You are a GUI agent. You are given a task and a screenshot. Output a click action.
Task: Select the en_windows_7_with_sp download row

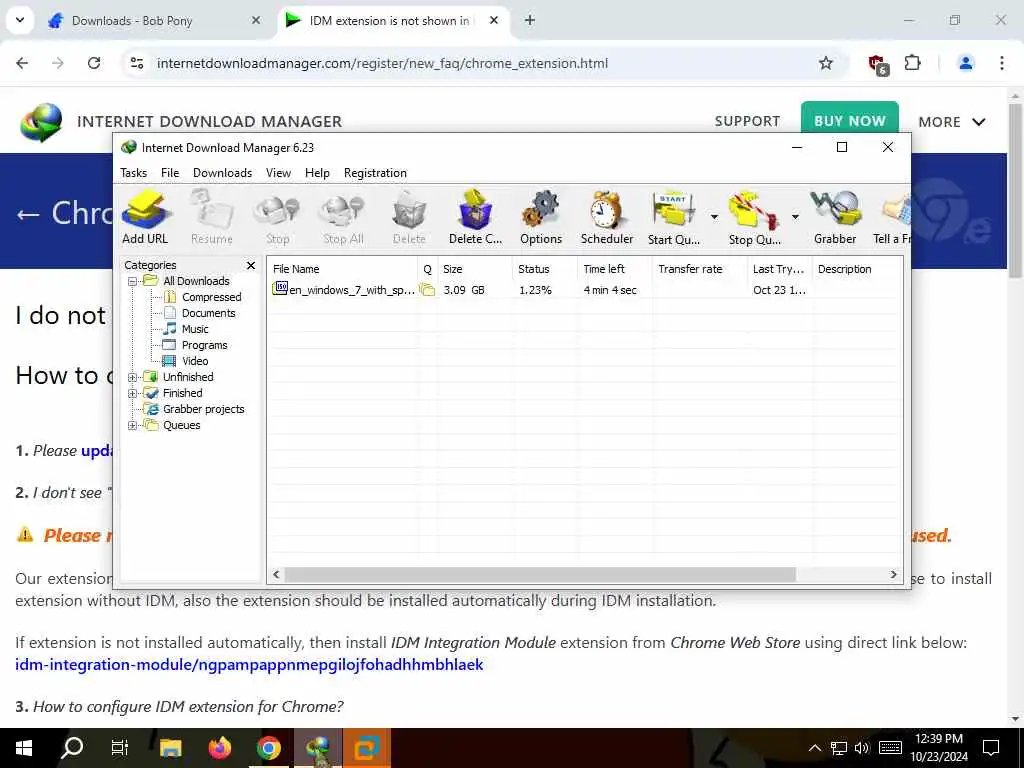[x=584, y=290]
